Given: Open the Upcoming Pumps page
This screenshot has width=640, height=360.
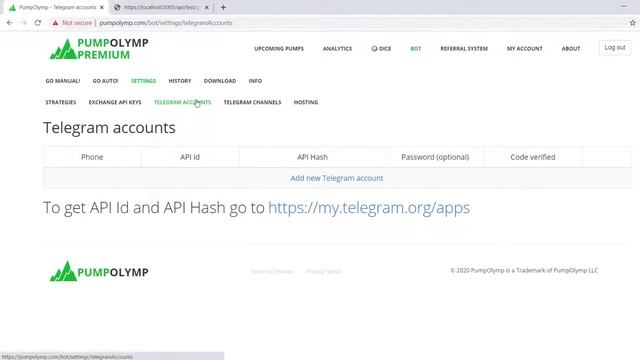Looking at the screenshot, I should 279,49.
